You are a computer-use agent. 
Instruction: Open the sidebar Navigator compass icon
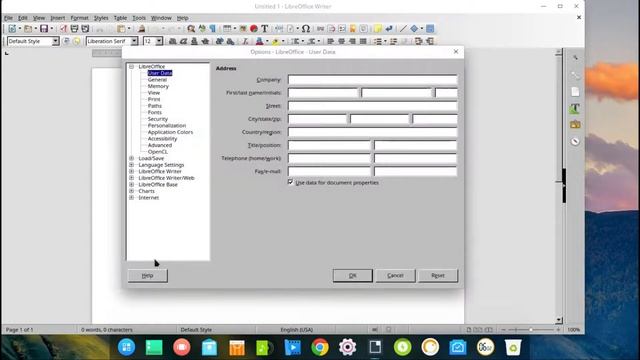(x=575, y=141)
